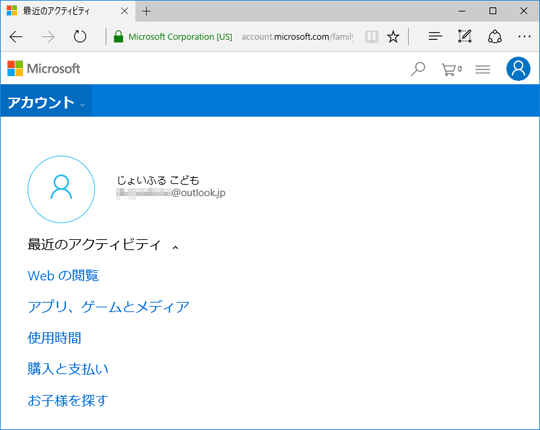This screenshot has width=540, height=430.
Task: Make a Web Note with pen icon
Action: (465, 36)
